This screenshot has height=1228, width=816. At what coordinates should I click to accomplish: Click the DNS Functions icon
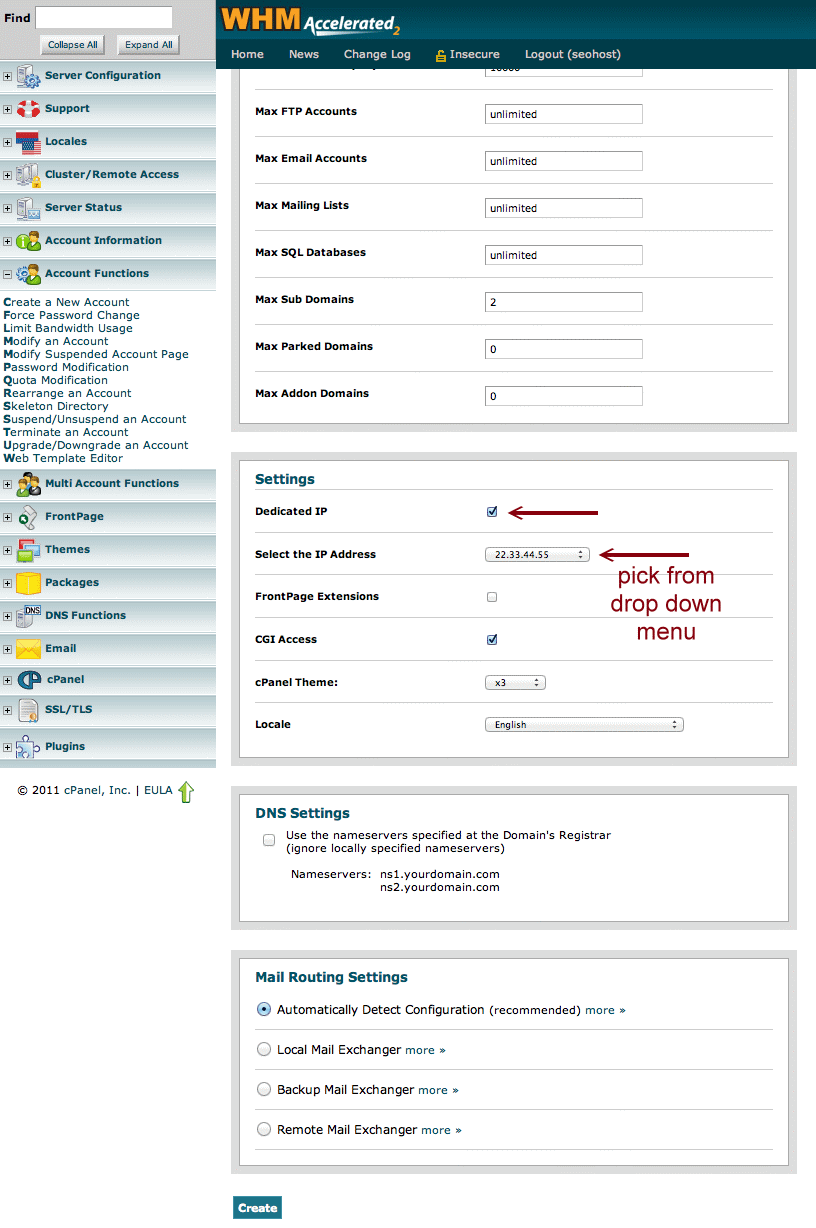click(28, 616)
